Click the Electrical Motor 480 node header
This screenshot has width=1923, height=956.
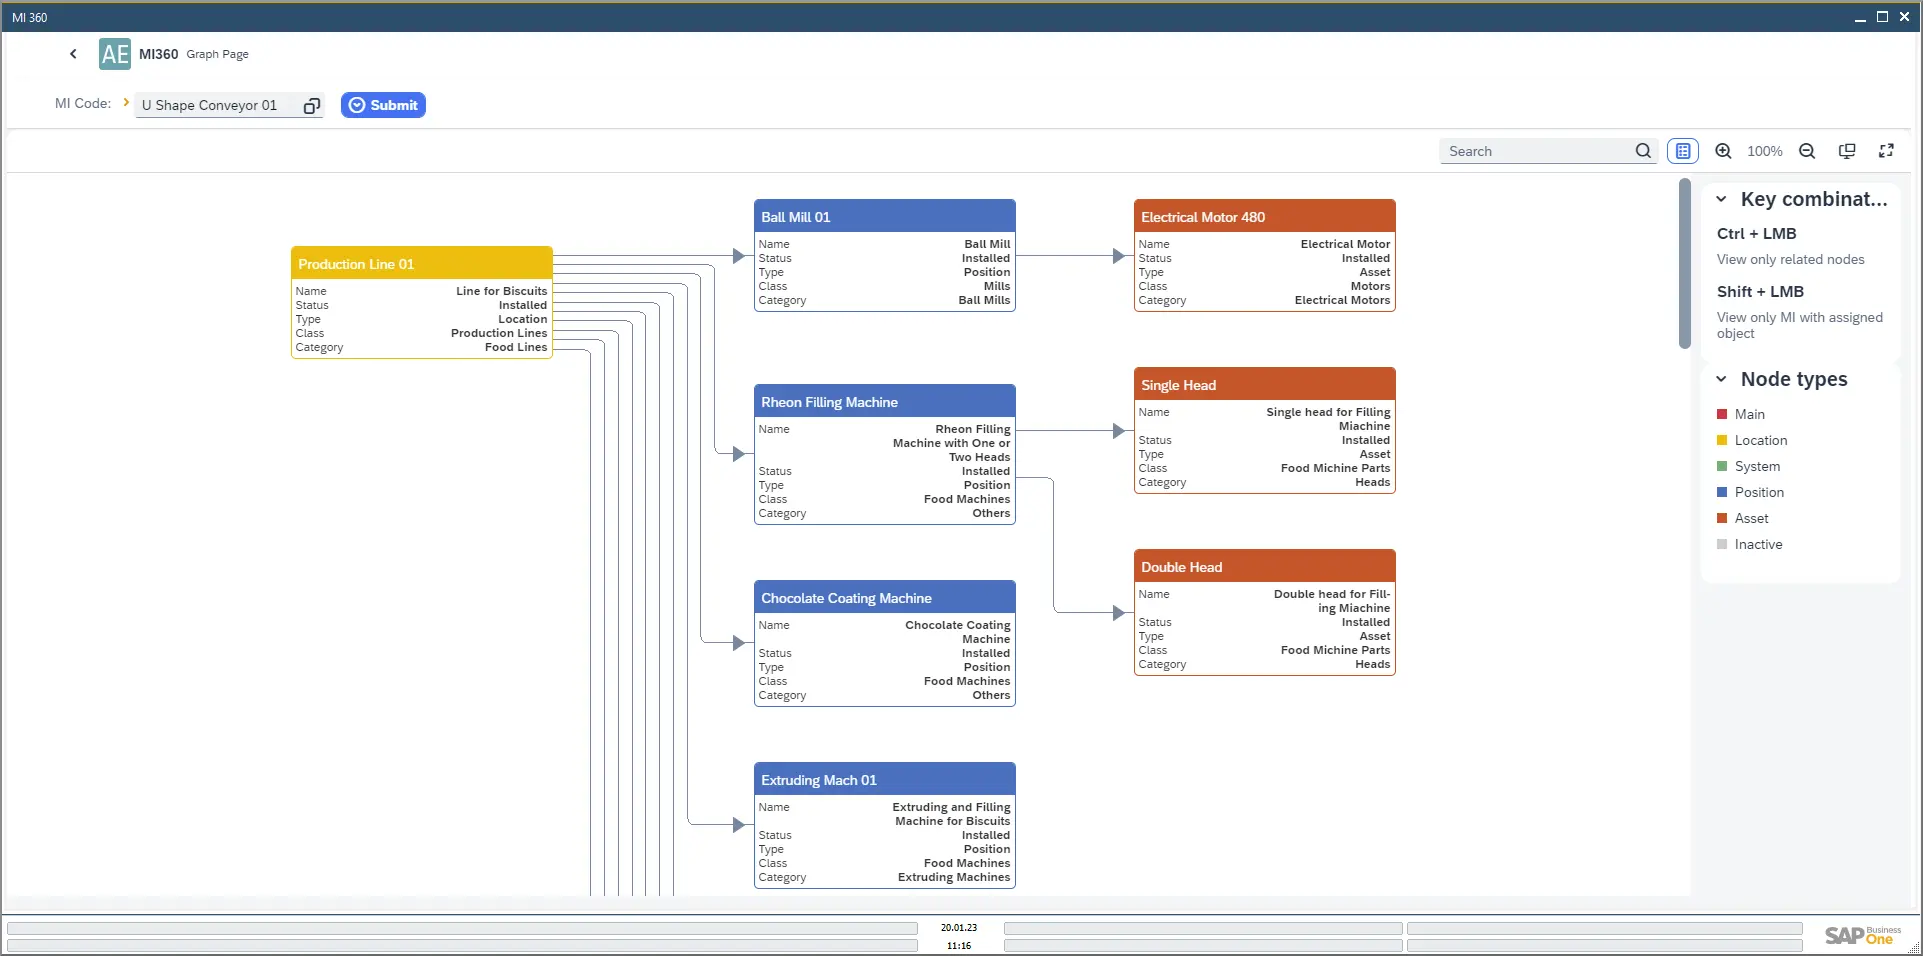(x=1264, y=217)
